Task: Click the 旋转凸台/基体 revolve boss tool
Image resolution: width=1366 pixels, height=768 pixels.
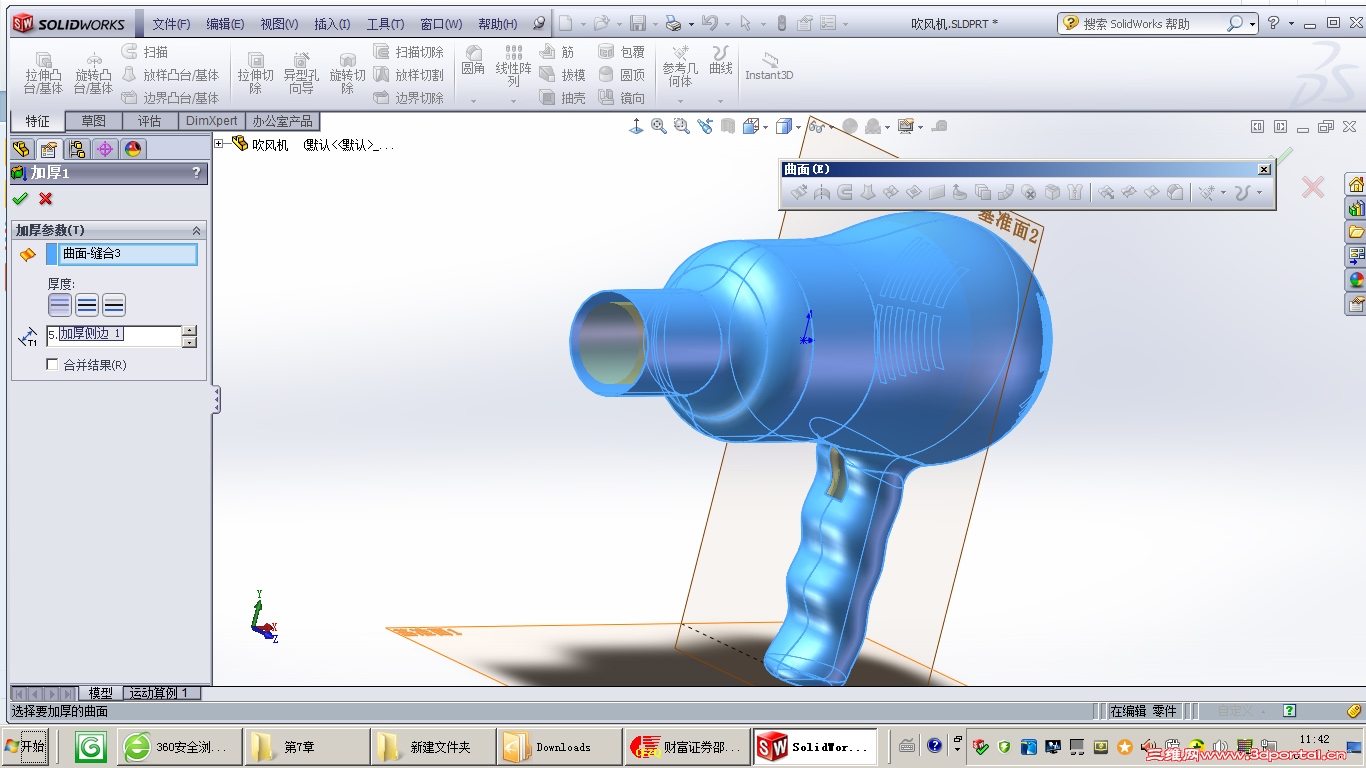Action: [93, 72]
